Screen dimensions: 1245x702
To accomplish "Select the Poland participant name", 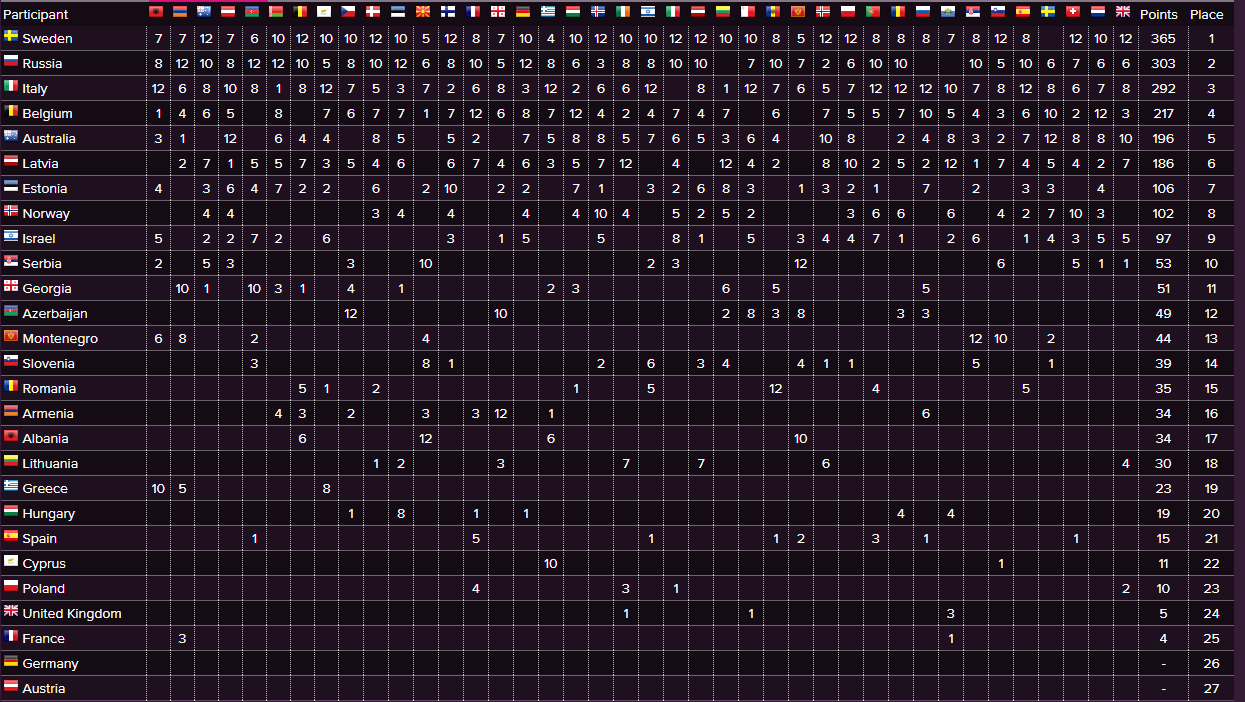I will tap(43, 588).
